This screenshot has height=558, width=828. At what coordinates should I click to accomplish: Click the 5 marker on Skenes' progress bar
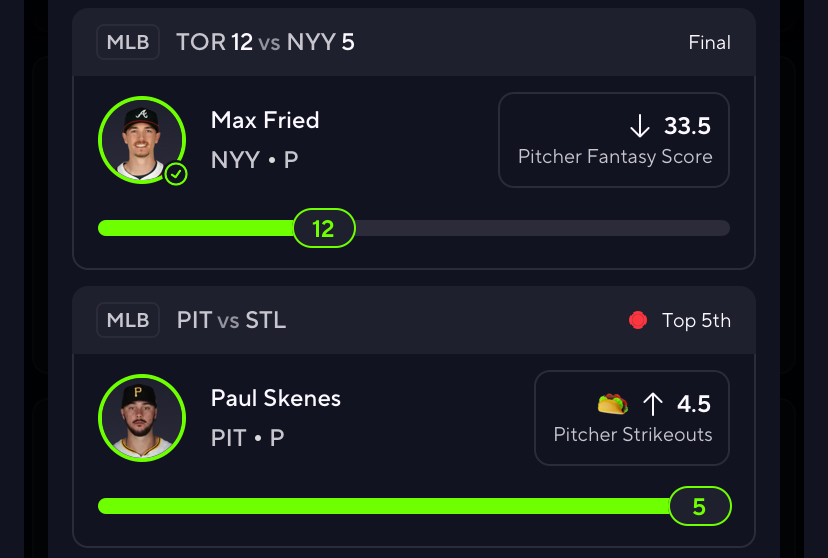point(700,506)
